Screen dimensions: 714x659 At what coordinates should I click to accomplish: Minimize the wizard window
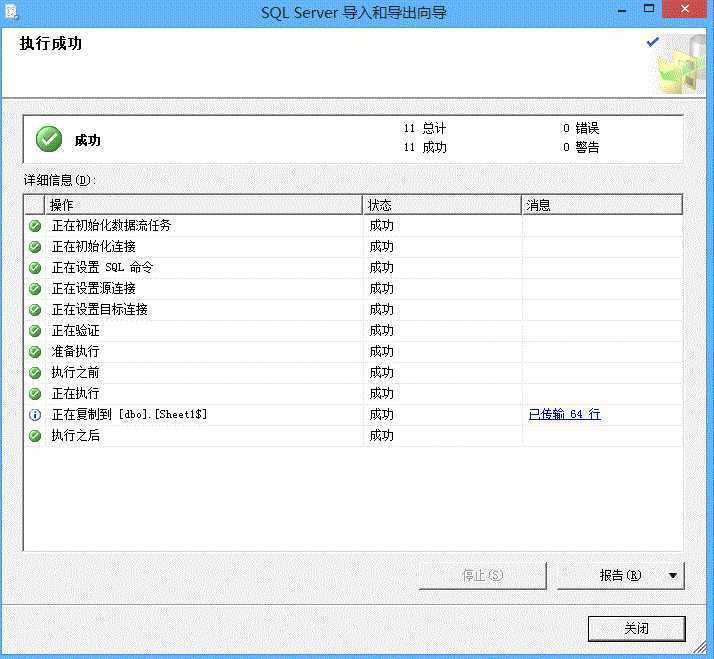[622, 9]
